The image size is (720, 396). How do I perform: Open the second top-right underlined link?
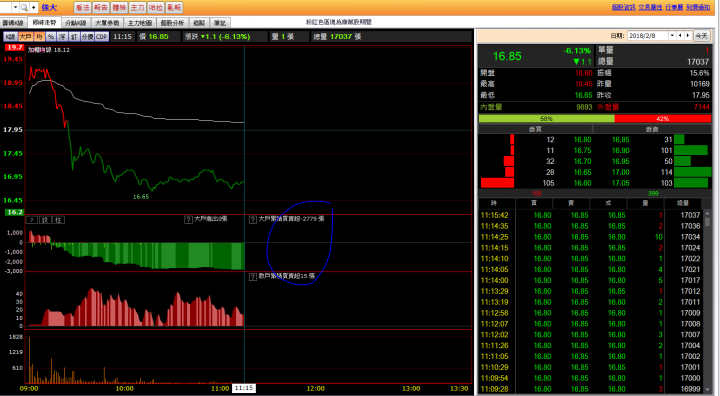pos(650,7)
